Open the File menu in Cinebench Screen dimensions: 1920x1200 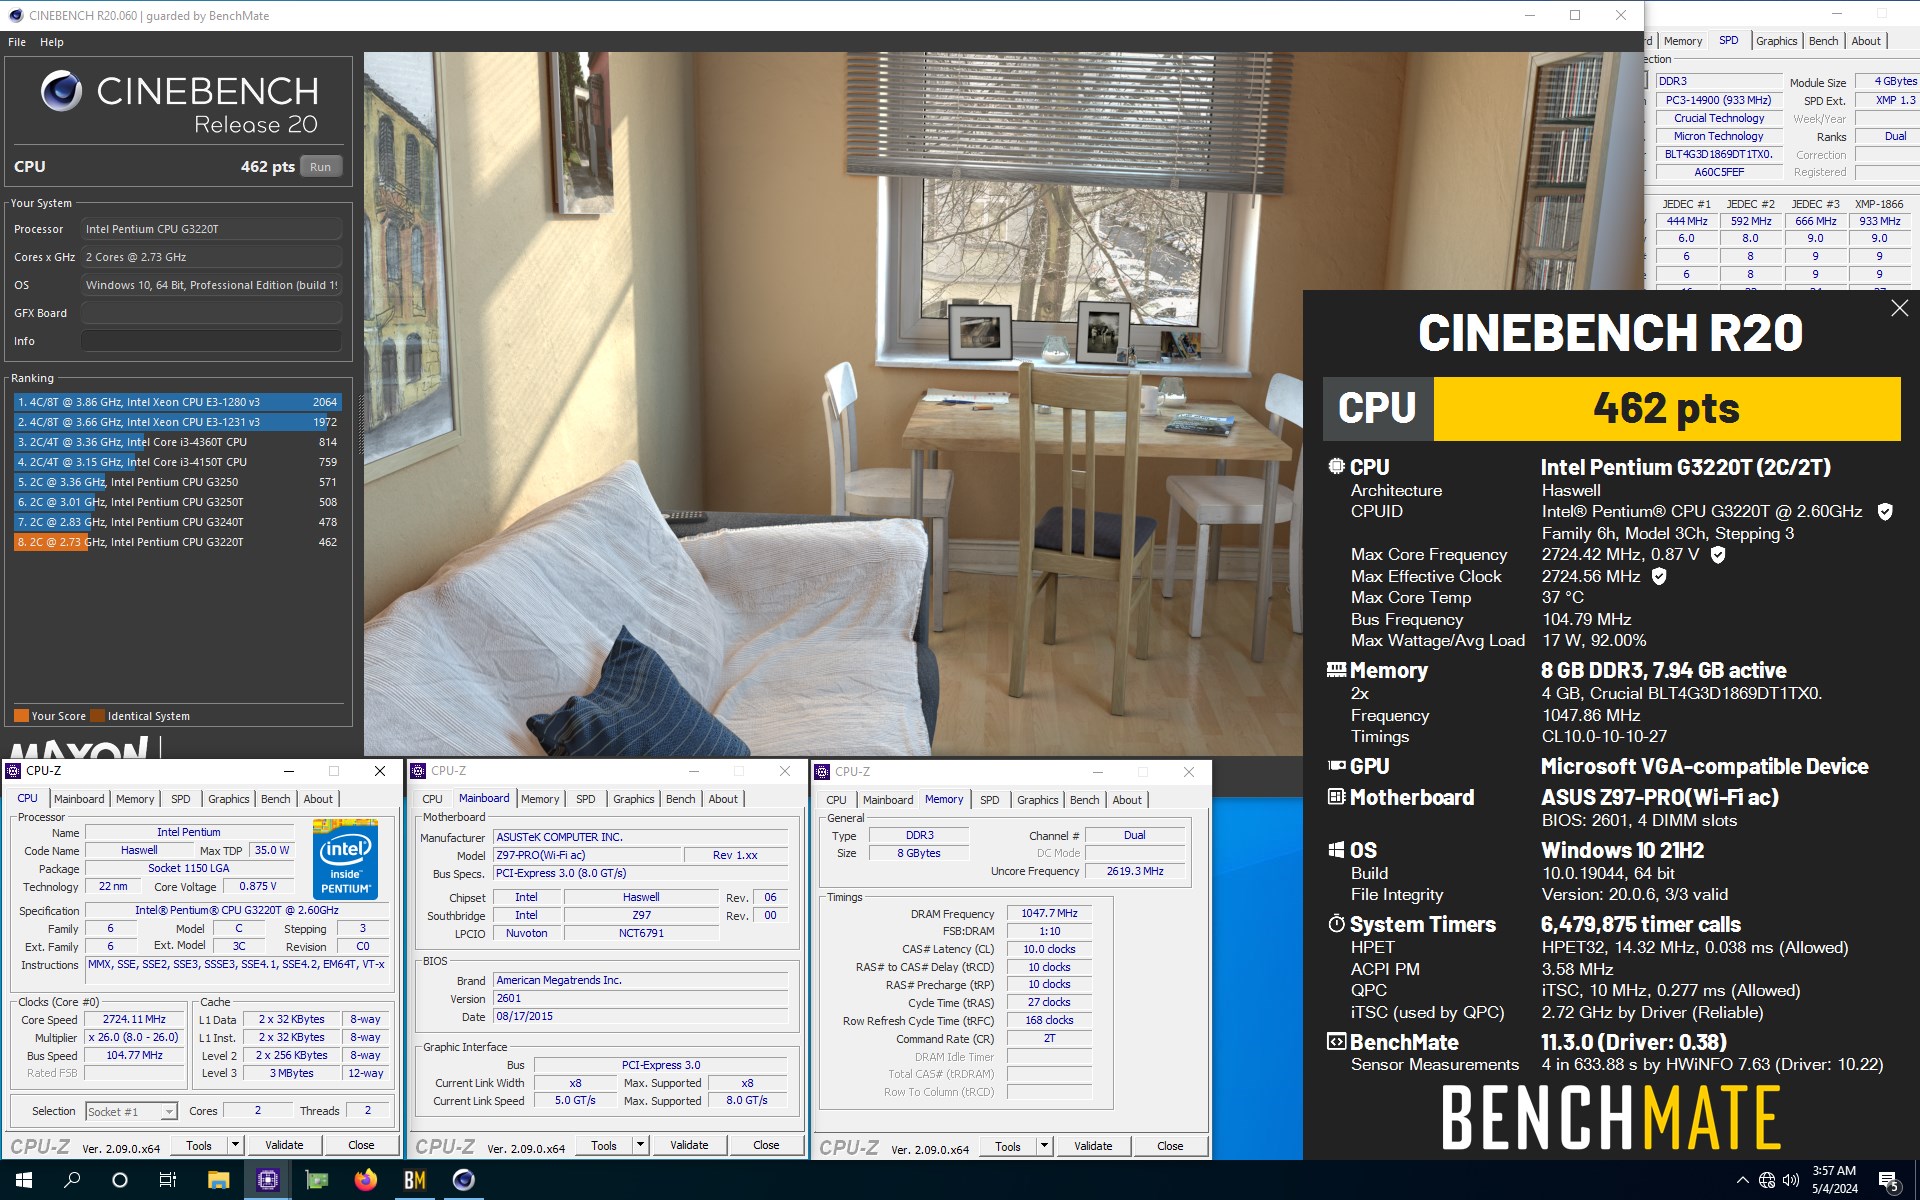coord(17,42)
